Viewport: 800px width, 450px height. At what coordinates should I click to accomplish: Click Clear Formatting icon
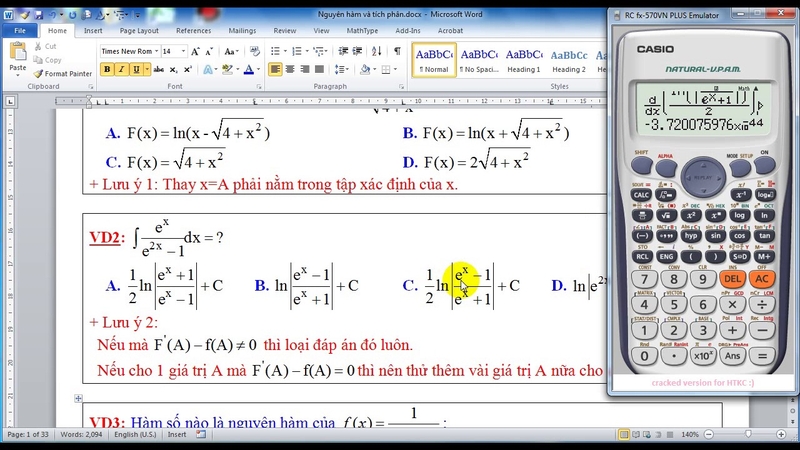coord(255,51)
